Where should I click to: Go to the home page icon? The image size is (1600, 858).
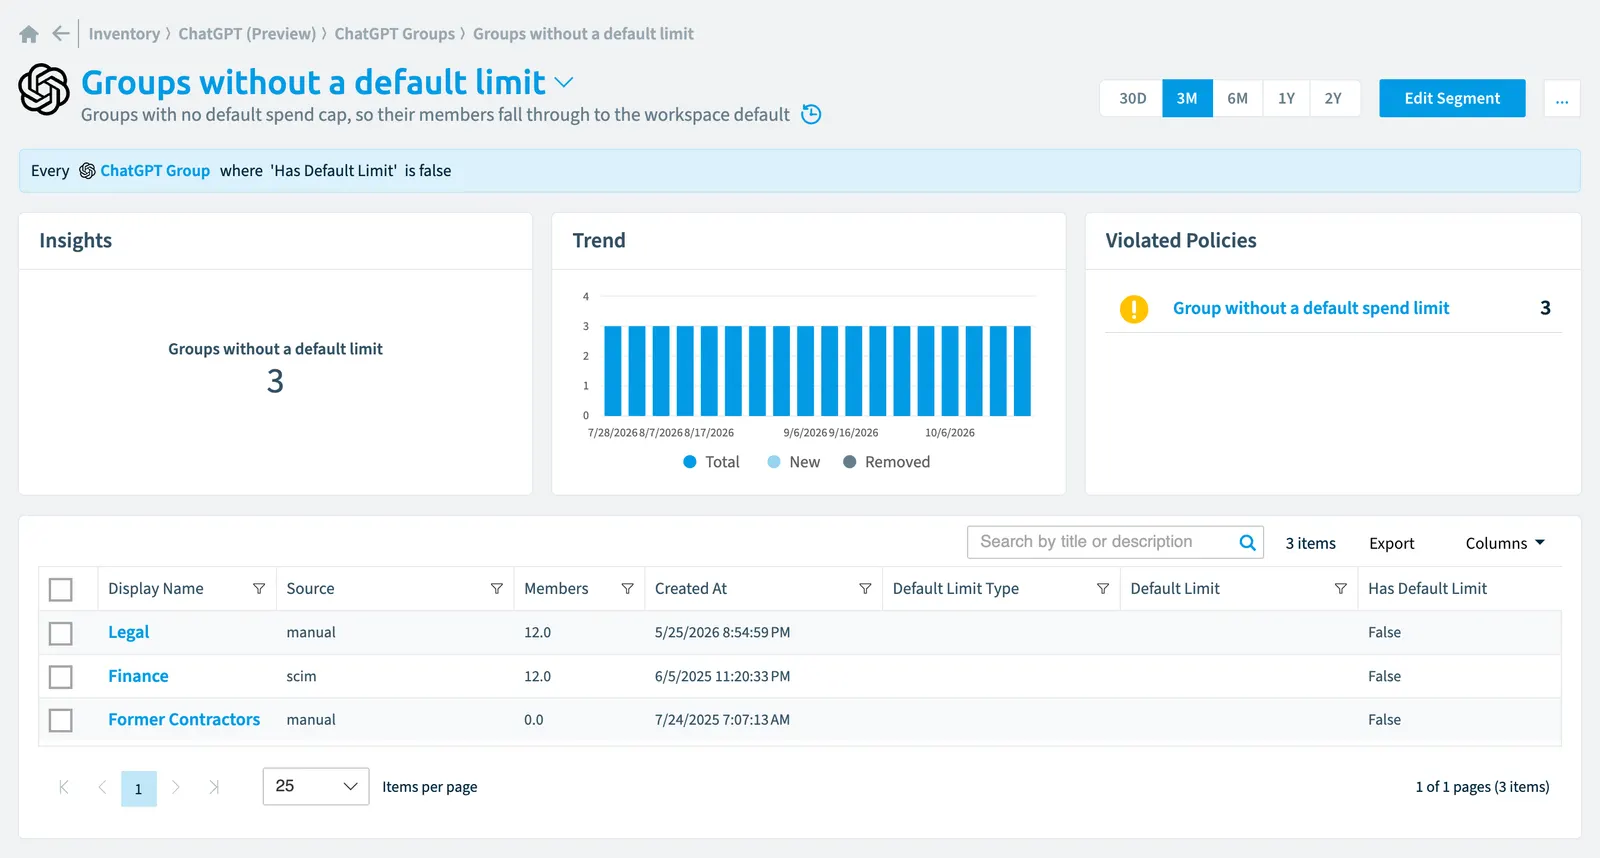[29, 34]
